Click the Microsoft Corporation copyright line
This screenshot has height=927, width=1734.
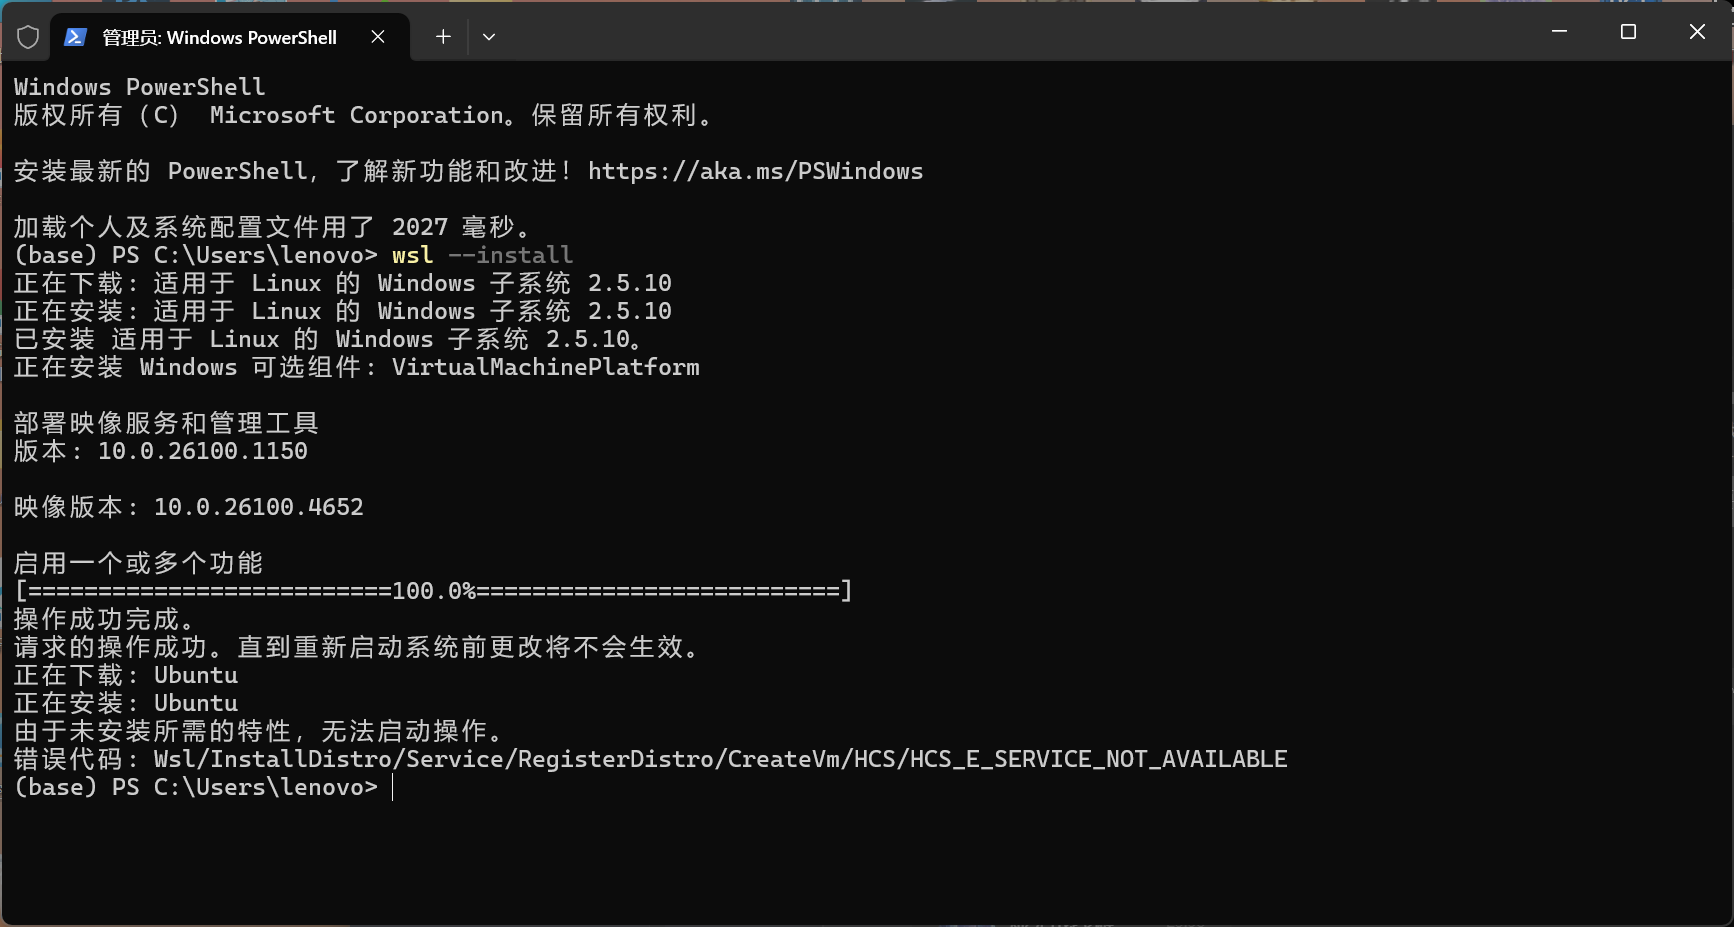[364, 115]
